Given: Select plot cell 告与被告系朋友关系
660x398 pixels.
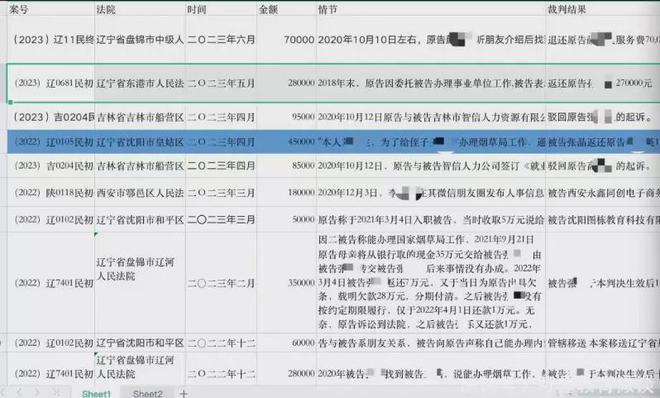Looking at the screenshot, I should coord(431,343).
